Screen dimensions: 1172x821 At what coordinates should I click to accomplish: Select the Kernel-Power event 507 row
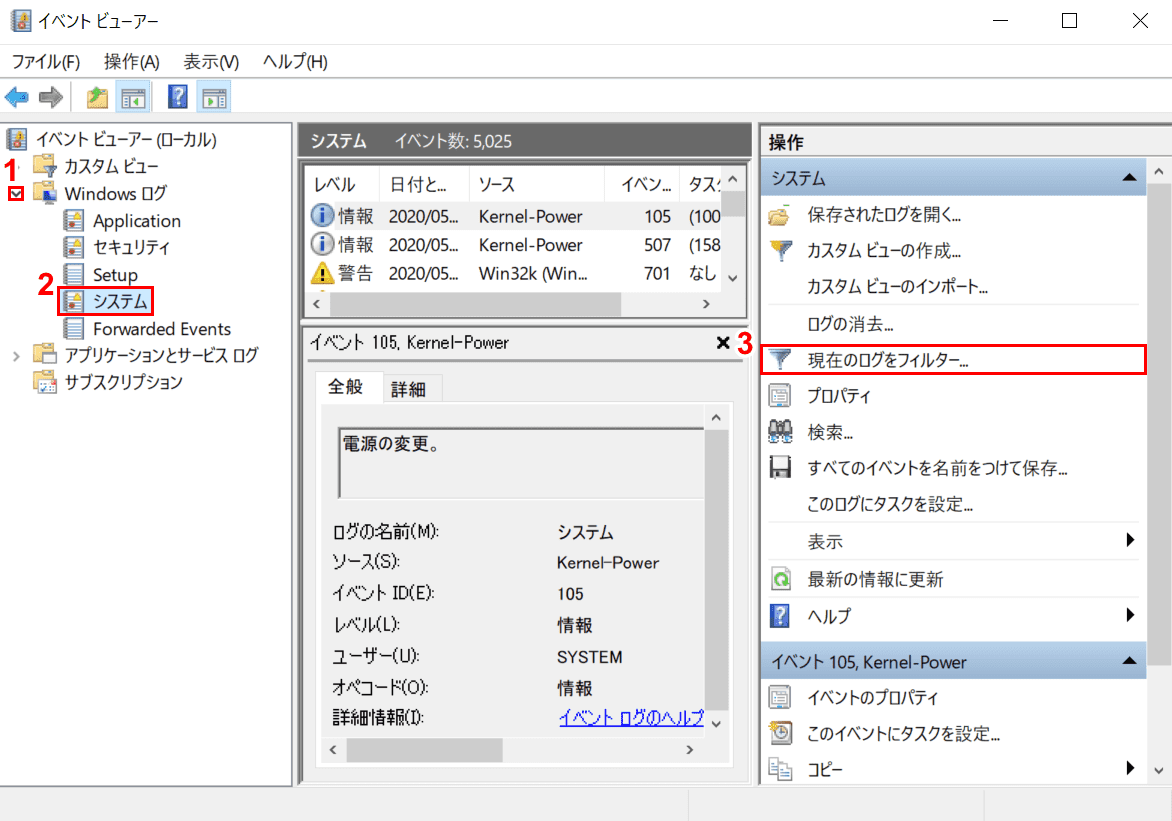tap(514, 245)
